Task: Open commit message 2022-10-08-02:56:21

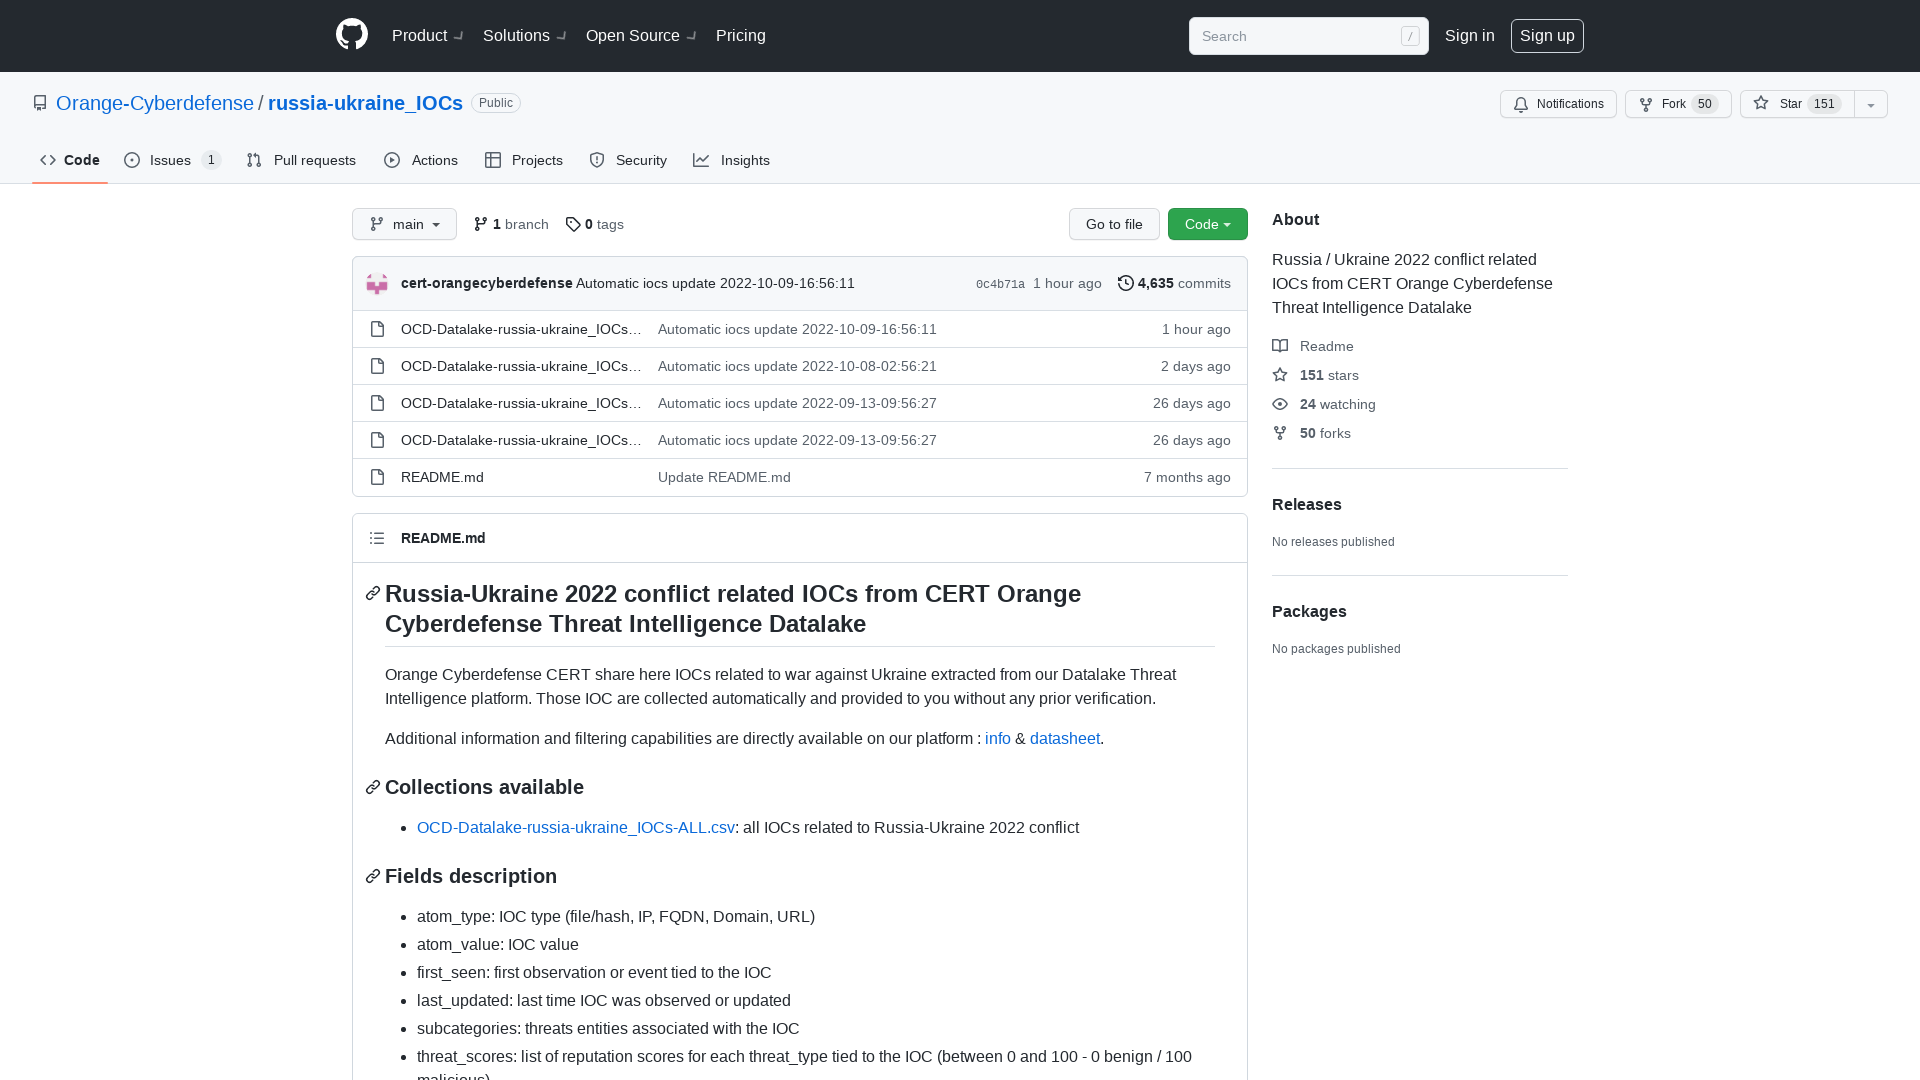Action: 797,366
